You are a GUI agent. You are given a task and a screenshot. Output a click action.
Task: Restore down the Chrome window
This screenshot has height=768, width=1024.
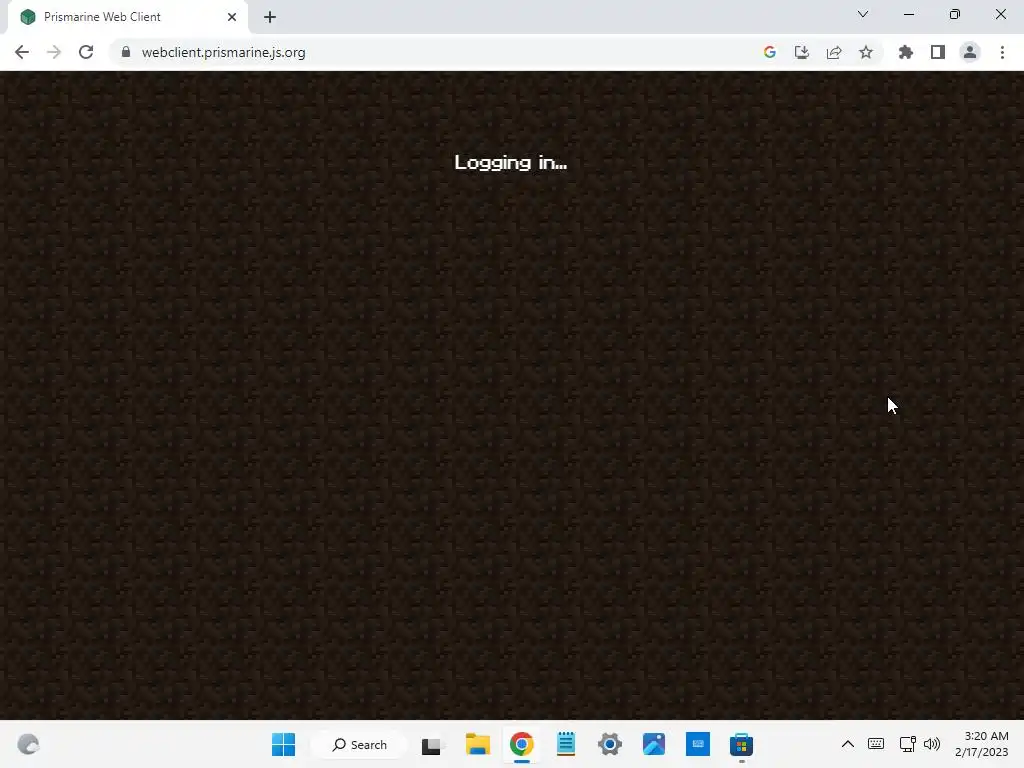(x=955, y=14)
